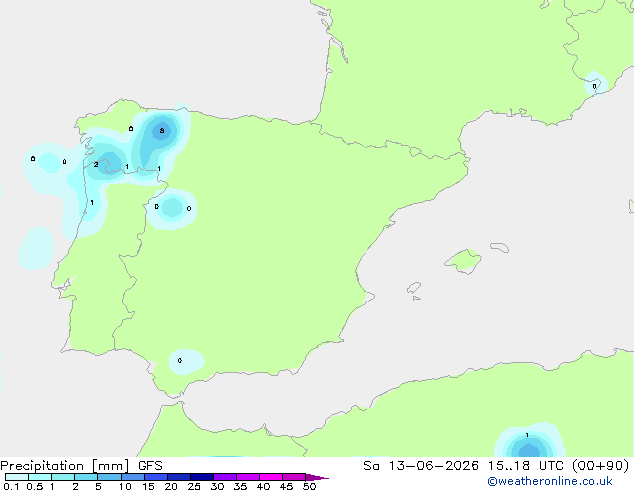Click the "0" value on the French Riviera
The image size is (634, 490).
(594, 86)
